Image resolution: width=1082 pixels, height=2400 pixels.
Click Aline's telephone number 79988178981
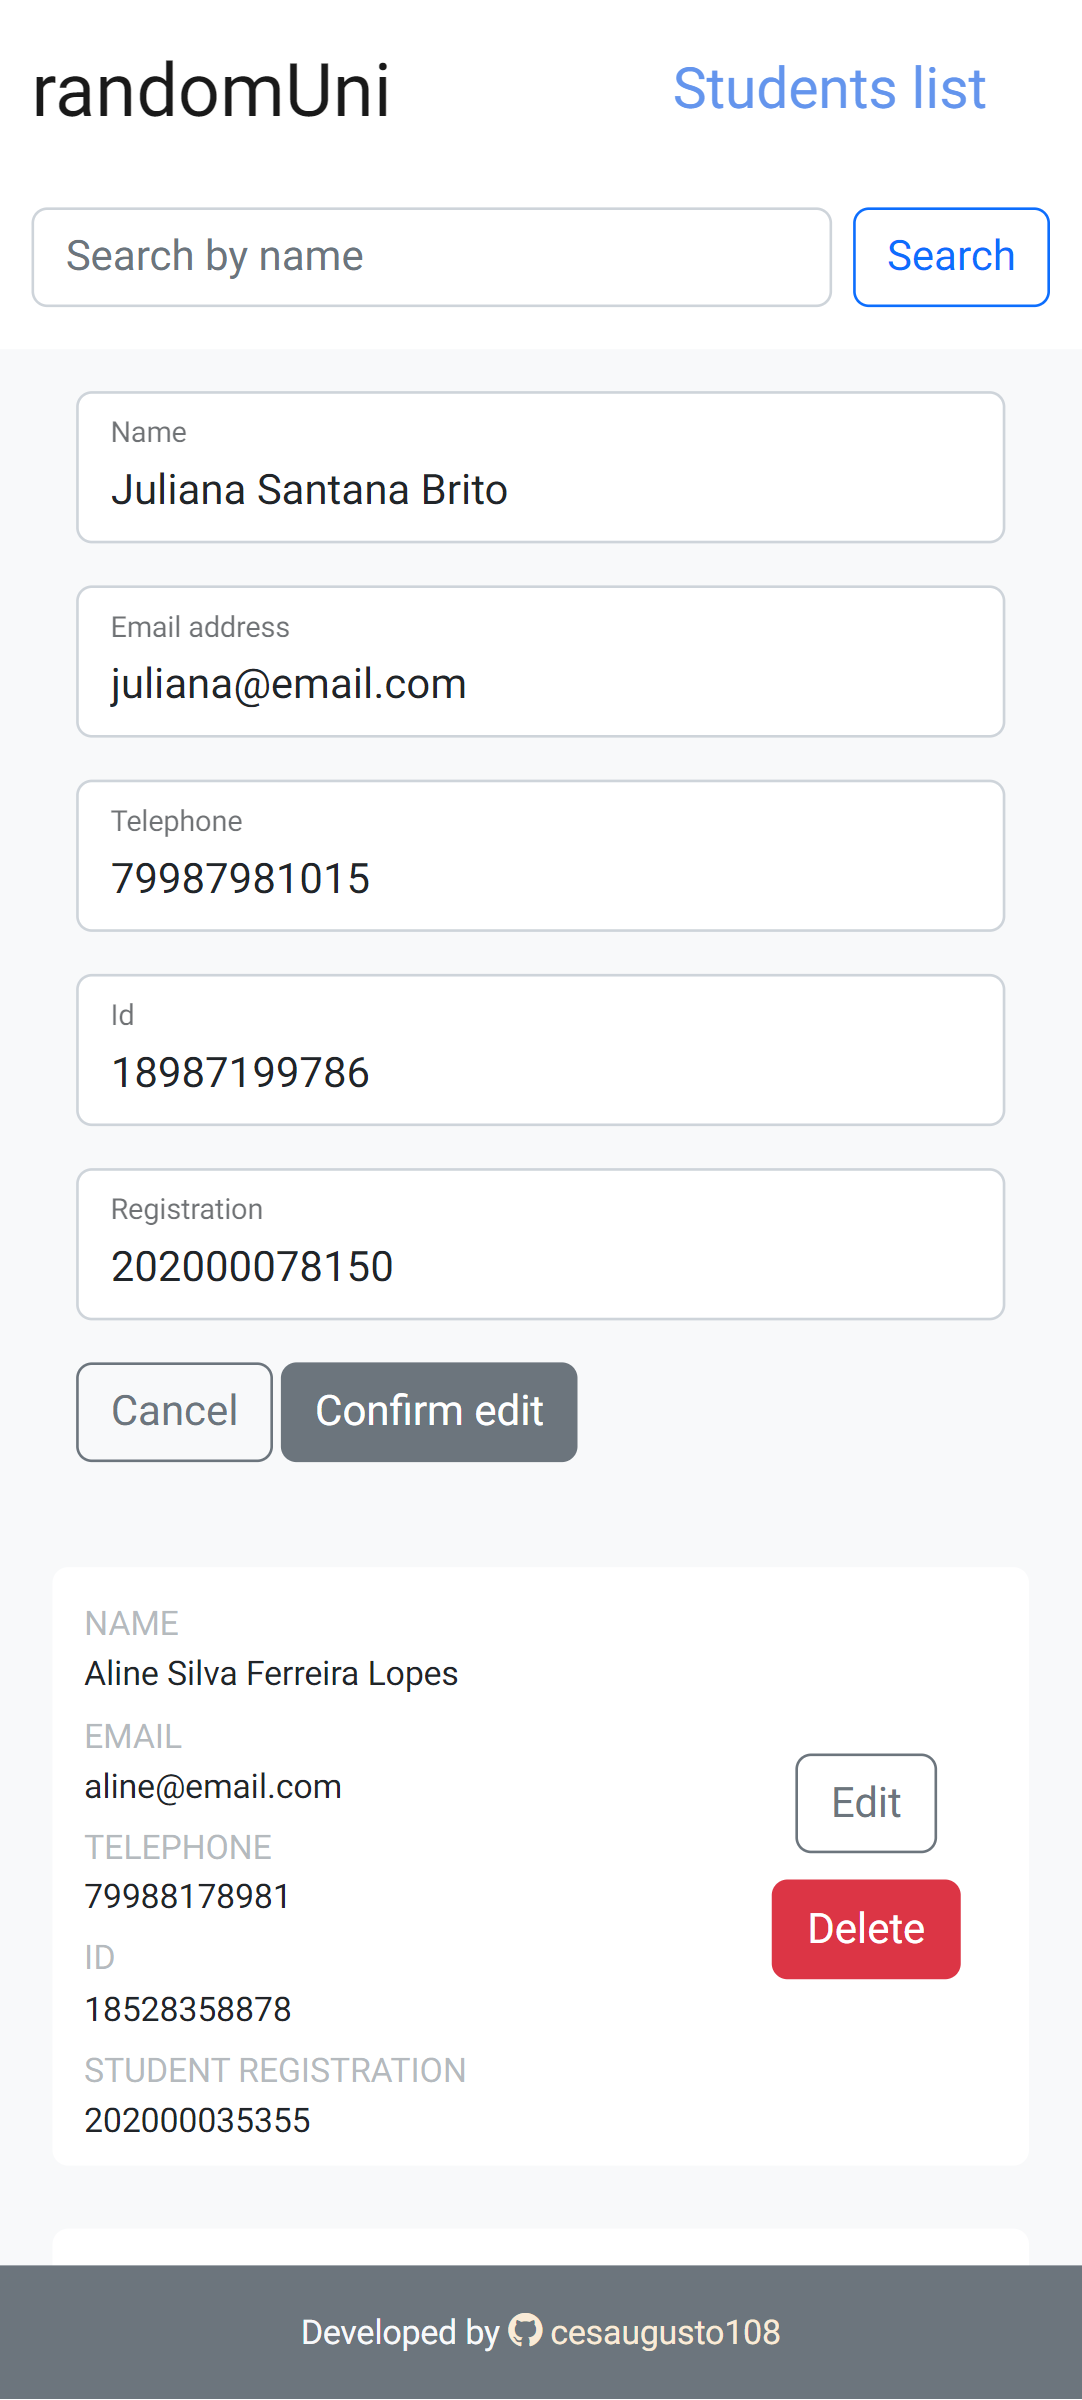(187, 1896)
